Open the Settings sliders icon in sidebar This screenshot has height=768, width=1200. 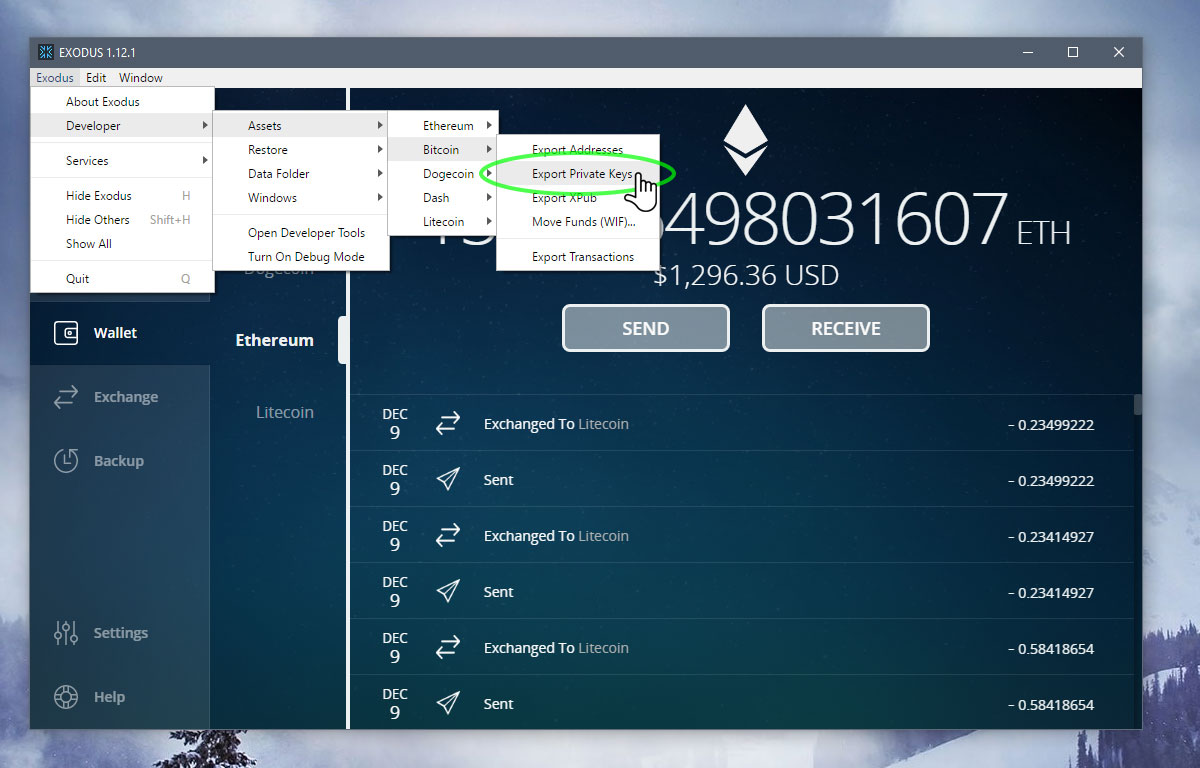66,632
